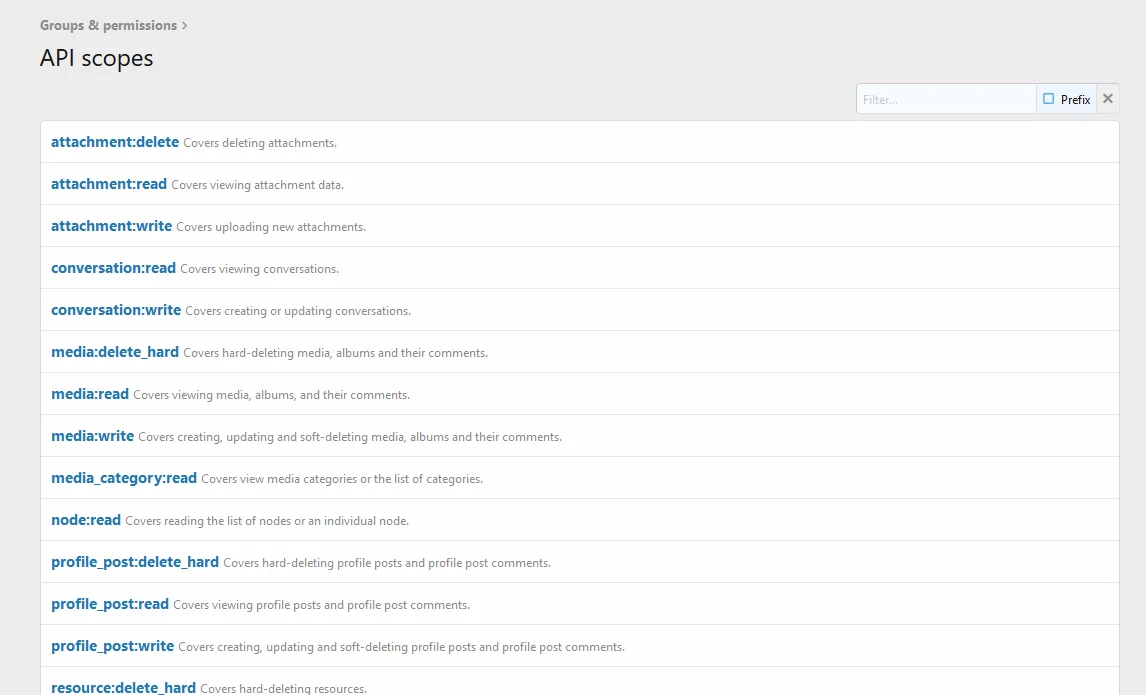Viewport: 1146px width, 695px height.
Task: Click the profile_post:write description text
Action: pyautogui.click(x=401, y=647)
